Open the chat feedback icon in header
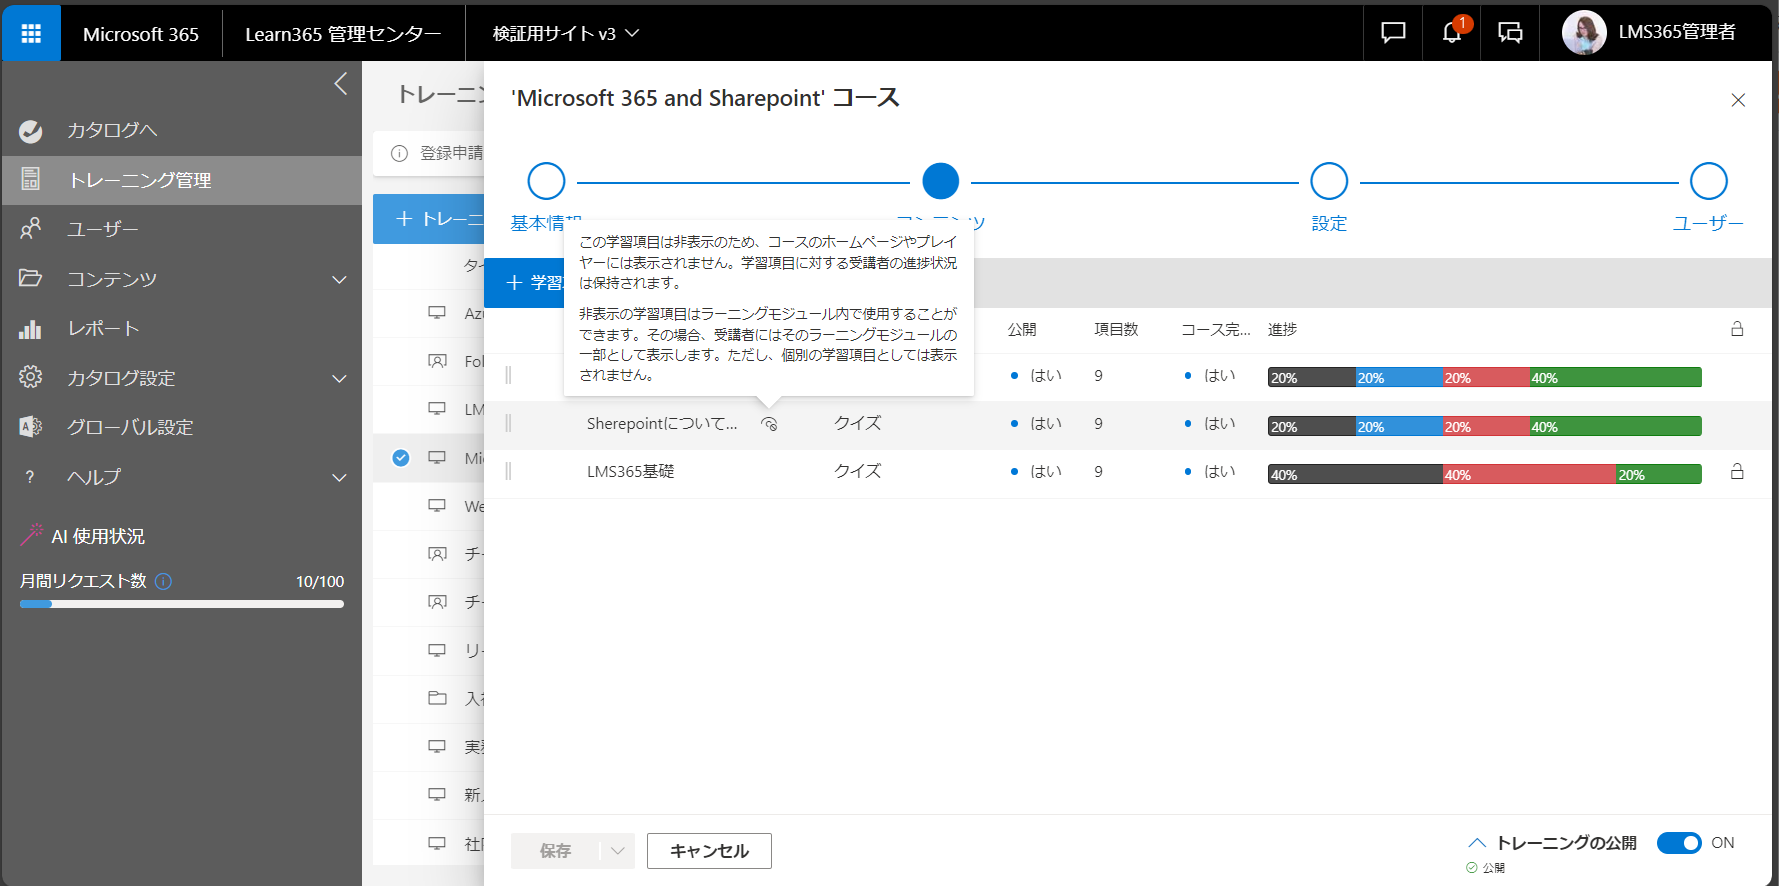Screen dimensions: 1779x886 click(1393, 33)
